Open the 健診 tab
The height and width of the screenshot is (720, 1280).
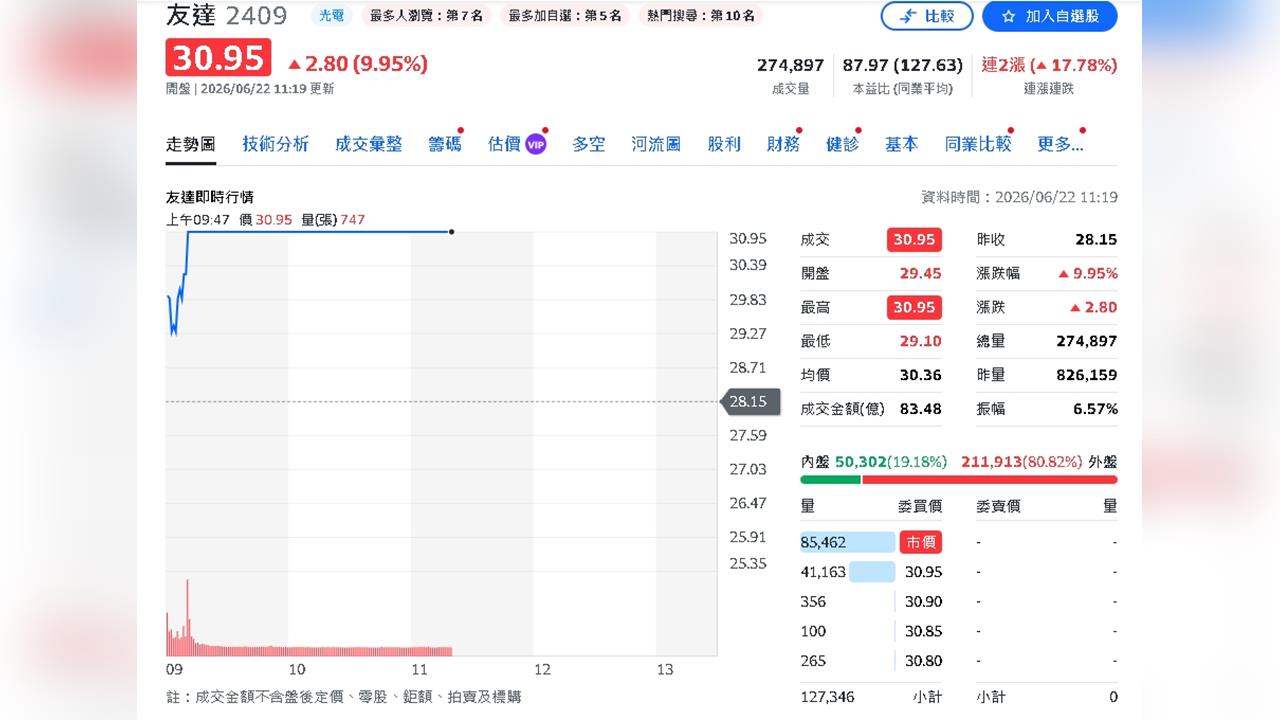(842, 144)
